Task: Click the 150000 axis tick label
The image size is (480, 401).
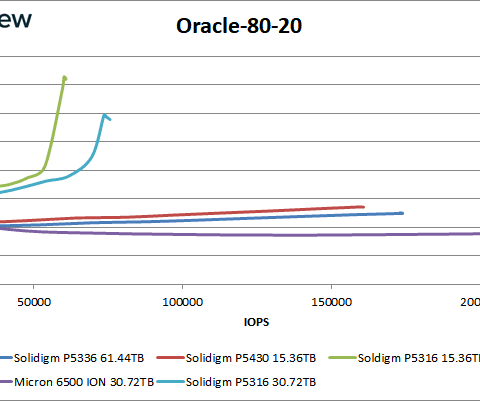Action: (x=331, y=302)
